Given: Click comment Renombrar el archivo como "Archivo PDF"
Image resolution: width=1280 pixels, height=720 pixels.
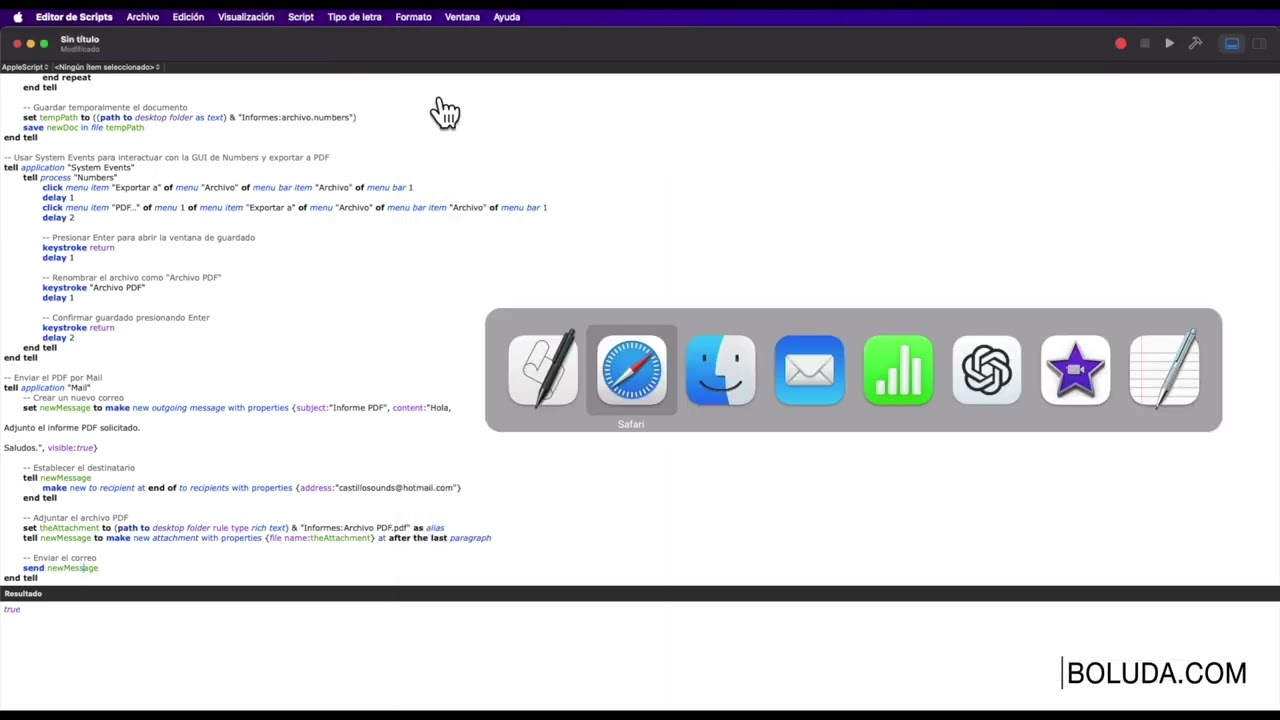Looking at the screenshot, I should pyautogui.click(x=132, y=278).
